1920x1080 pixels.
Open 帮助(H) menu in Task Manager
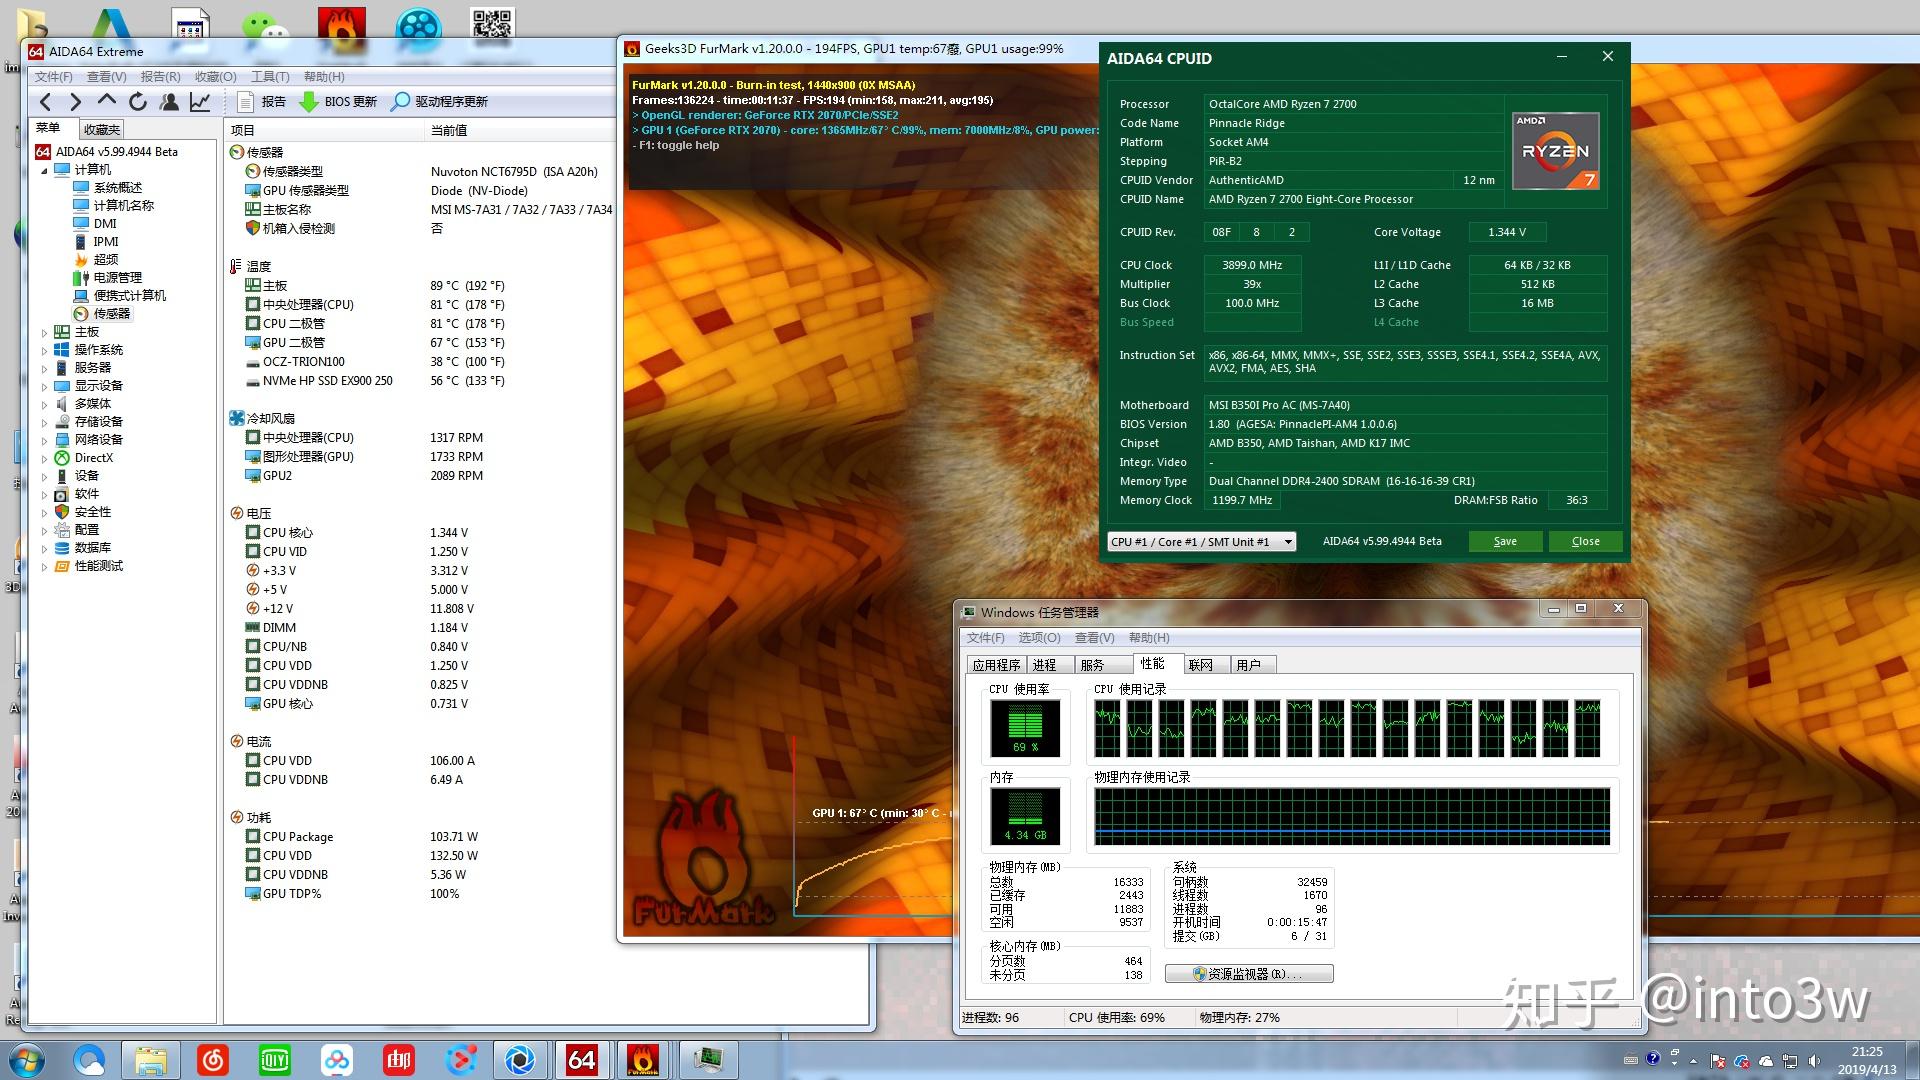1148,637
